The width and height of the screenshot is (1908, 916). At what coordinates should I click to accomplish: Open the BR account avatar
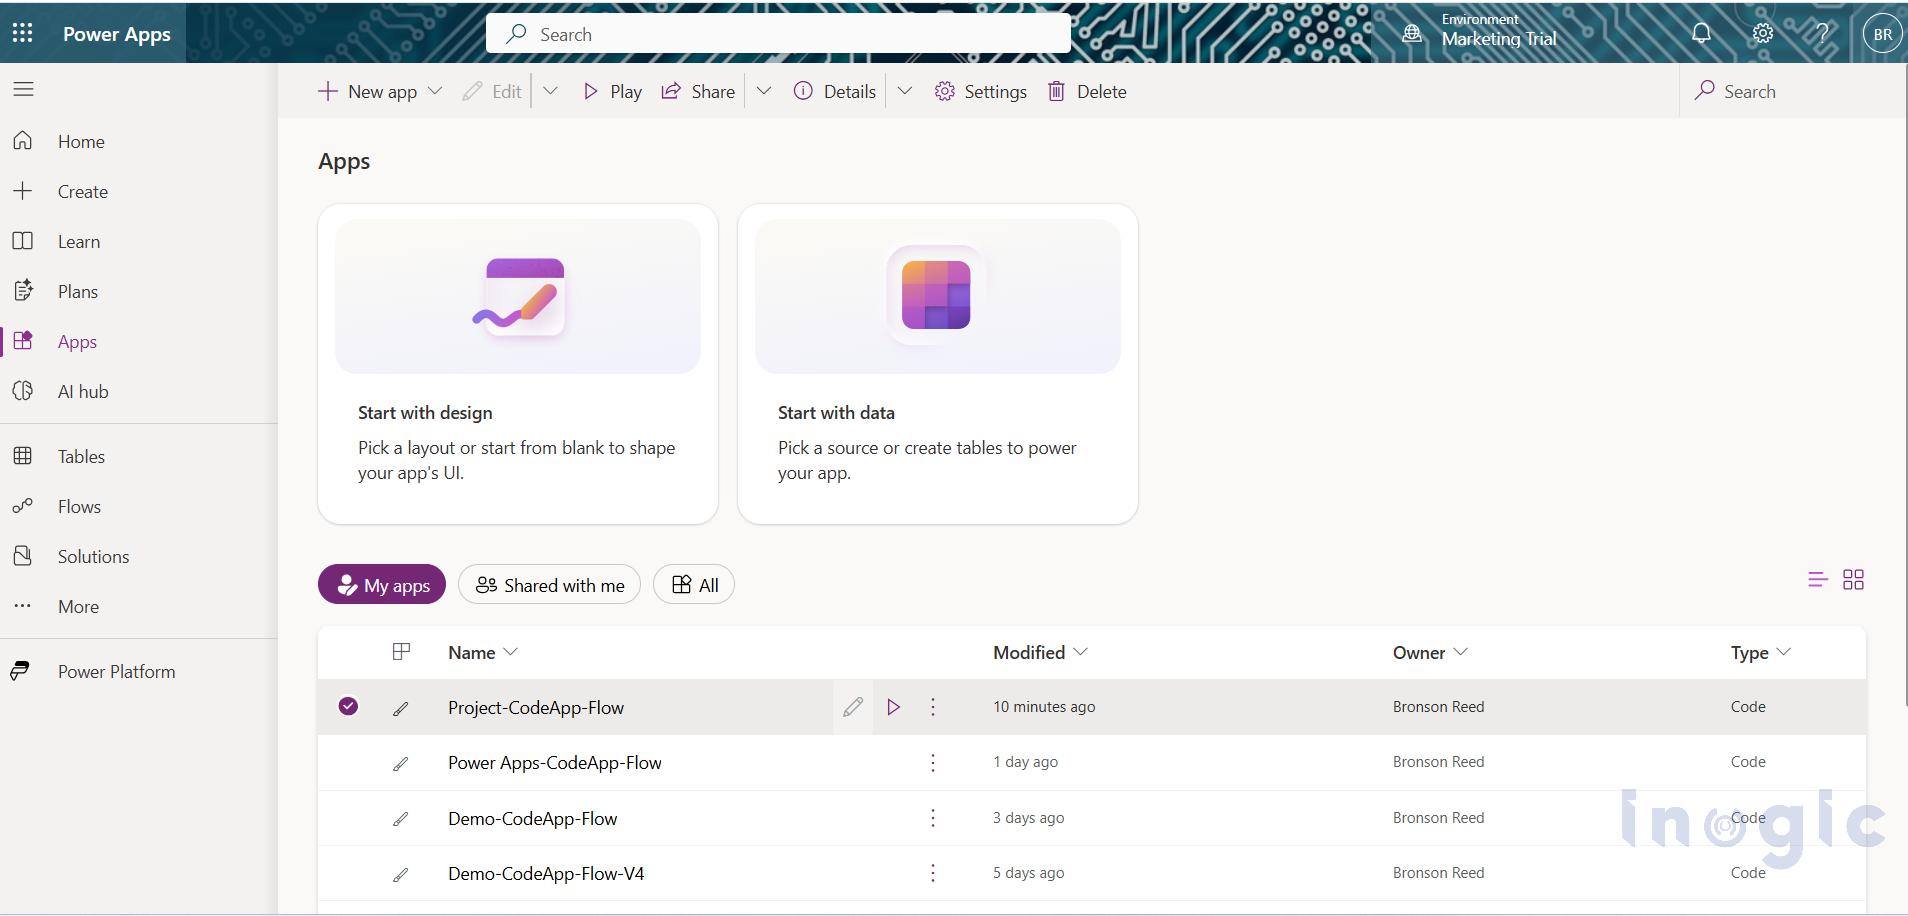1882,34
